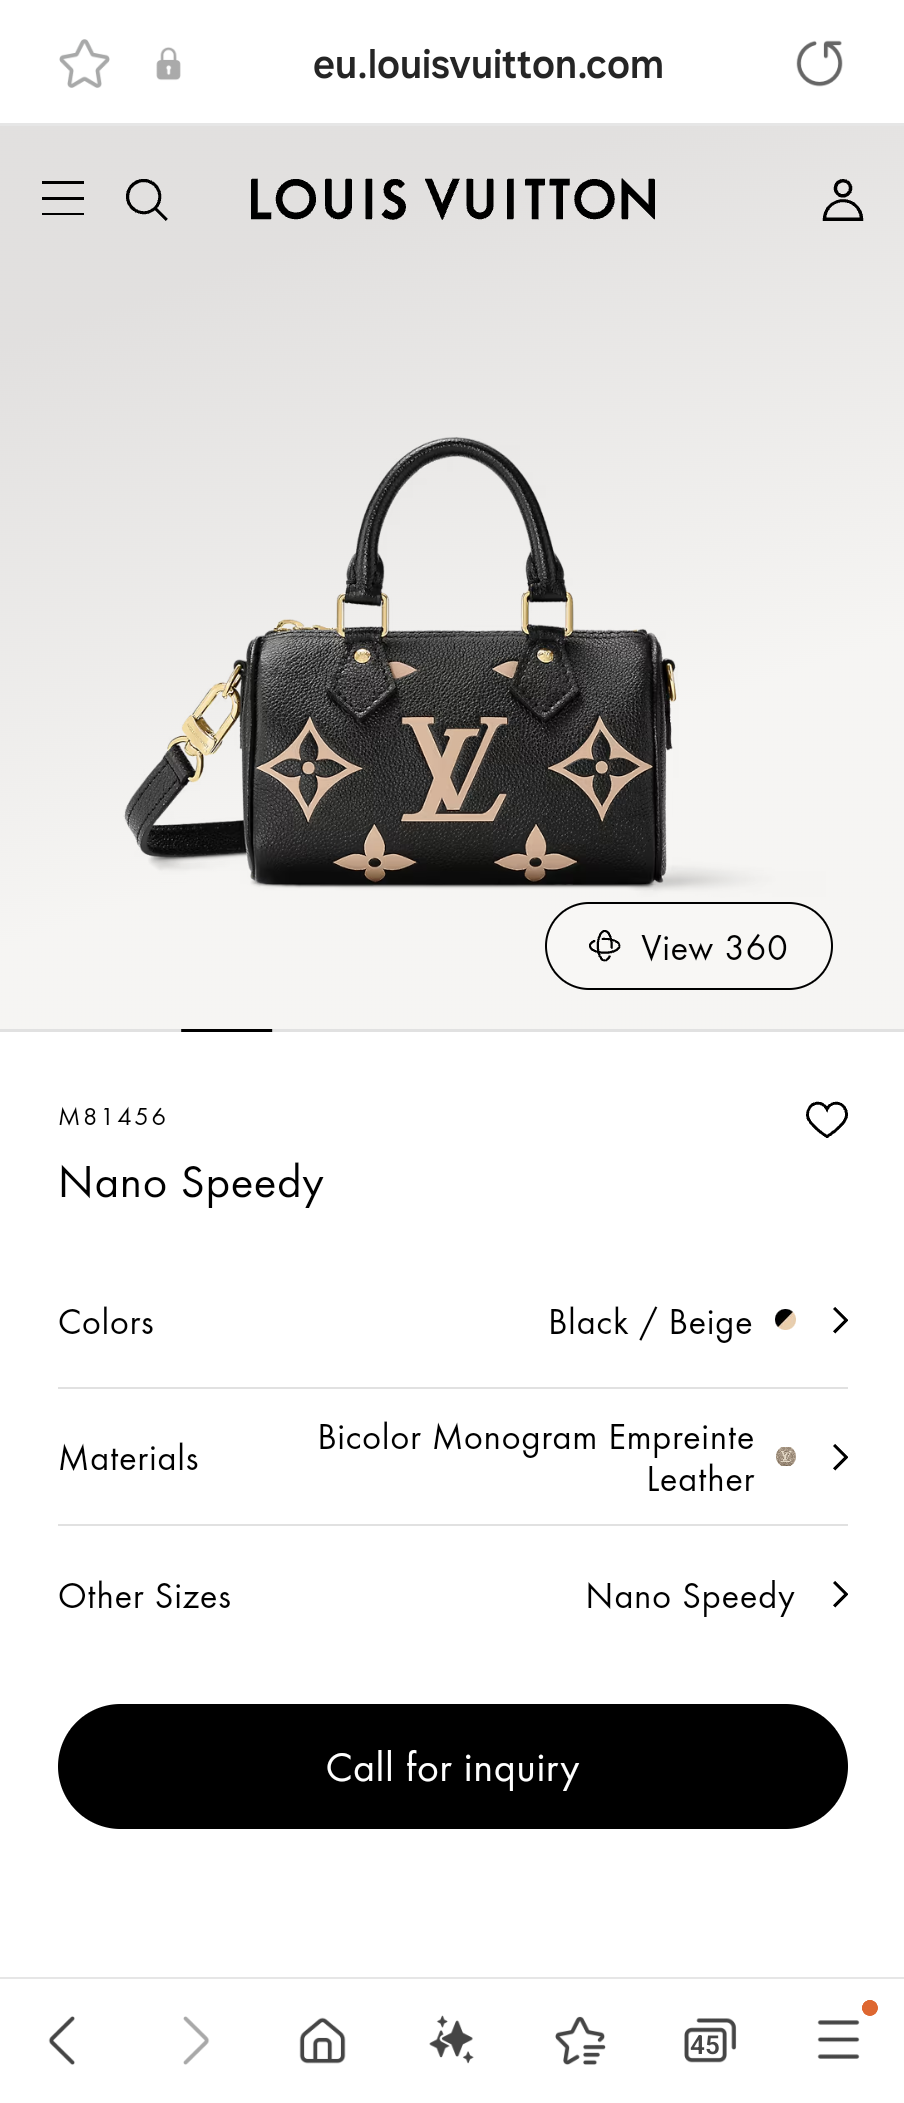Click the View 360 button
The image size is (904, 2103).
(x=688, y=946)
